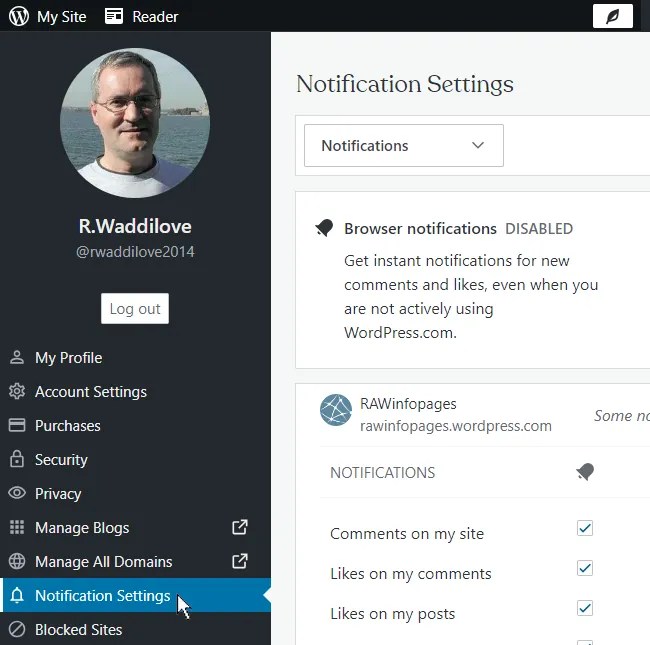Click the Manage Blogs grid icon
This screenshot has height=645, width=650.
(x=17, y=527)
